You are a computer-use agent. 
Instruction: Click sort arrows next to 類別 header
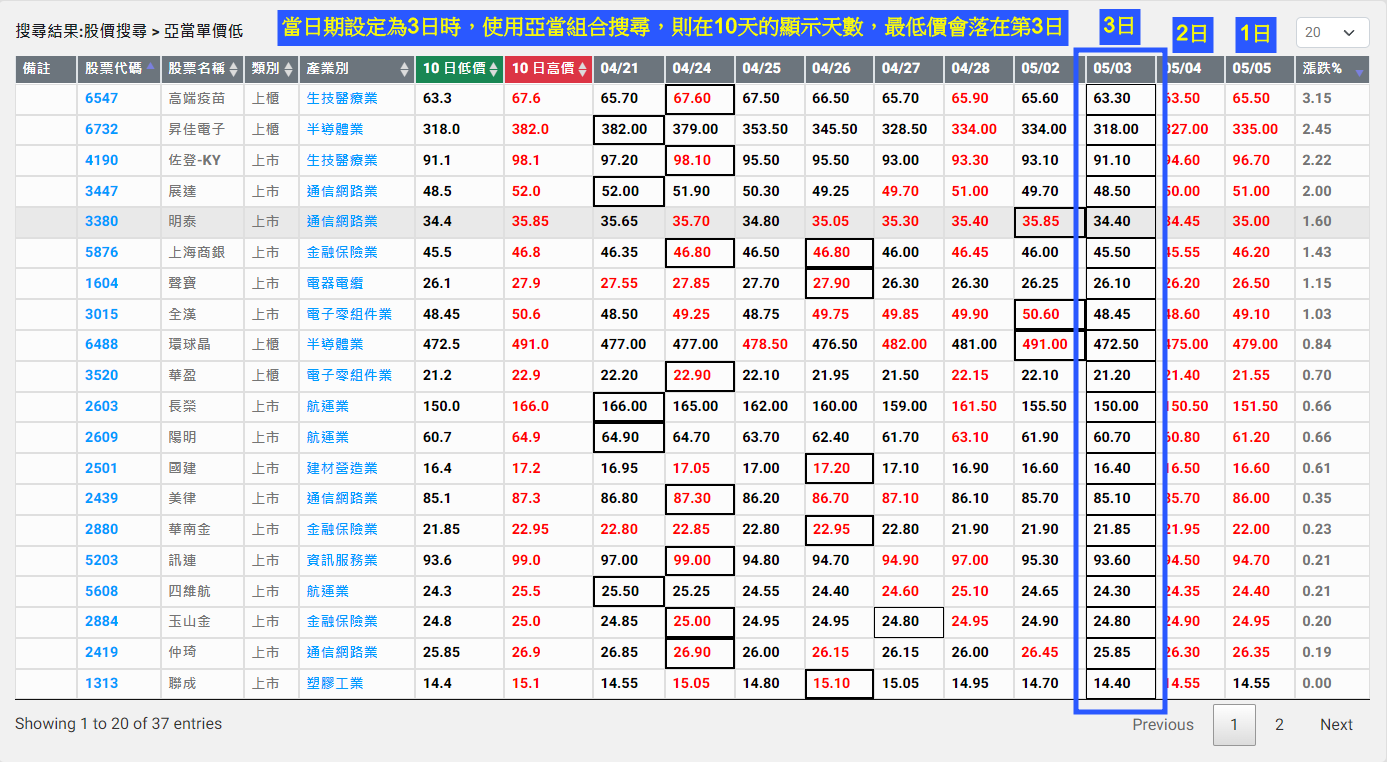point(288,69)
